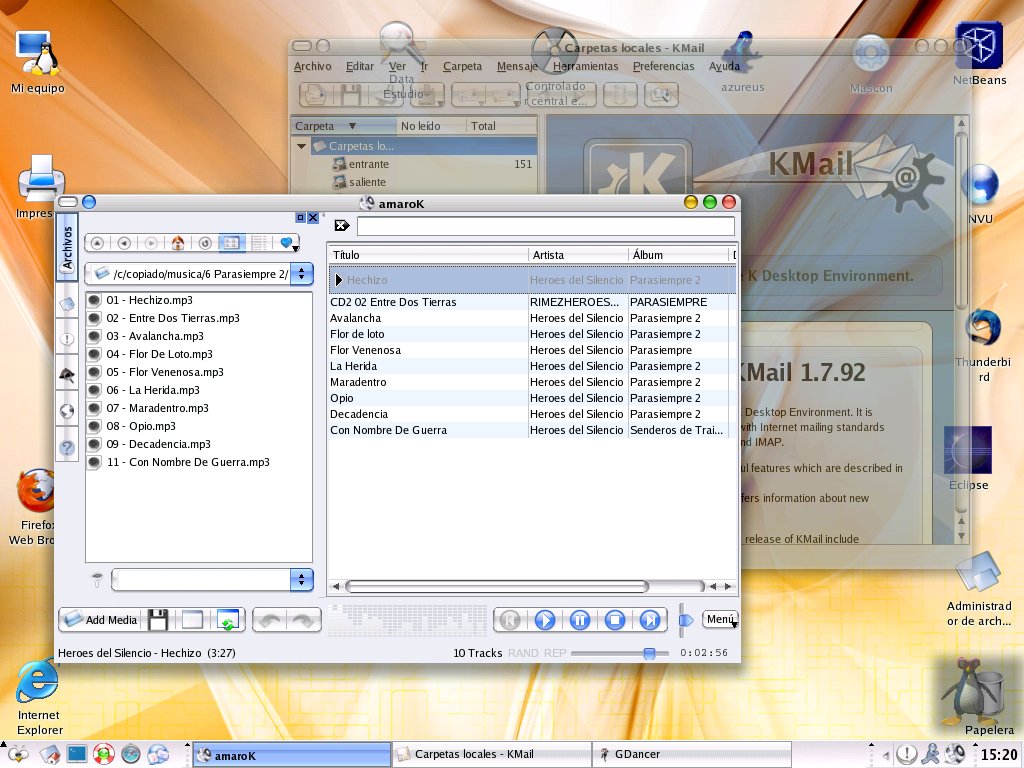Open Preferencias menu in KMail window
1024x768 pixels.
(663, 66)
